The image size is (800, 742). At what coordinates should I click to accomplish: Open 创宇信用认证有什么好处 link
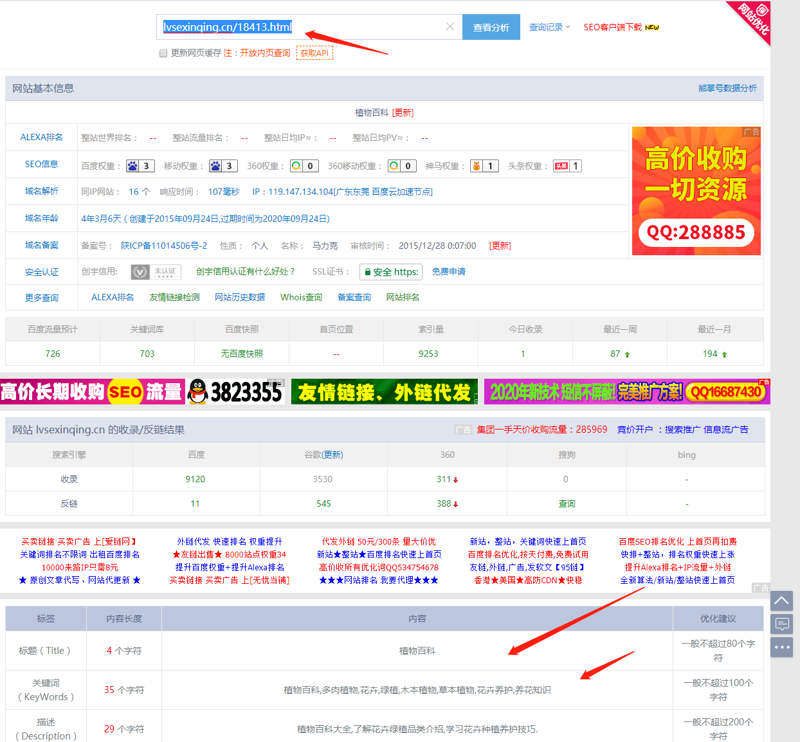pos(245,271)
